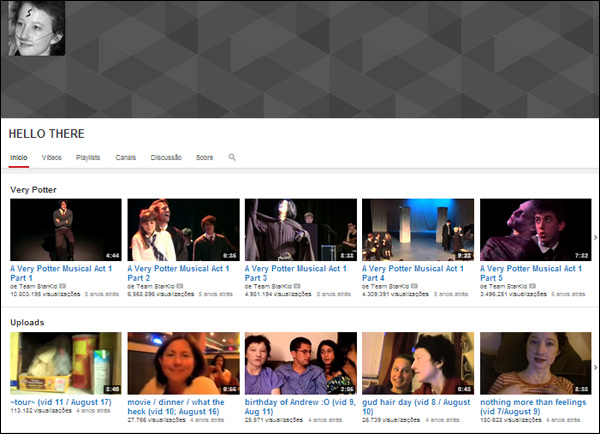600x434 pixels.
Task: Open A Very Potter Musical Act 1 Part 2 title
Action: click(178, 273)
